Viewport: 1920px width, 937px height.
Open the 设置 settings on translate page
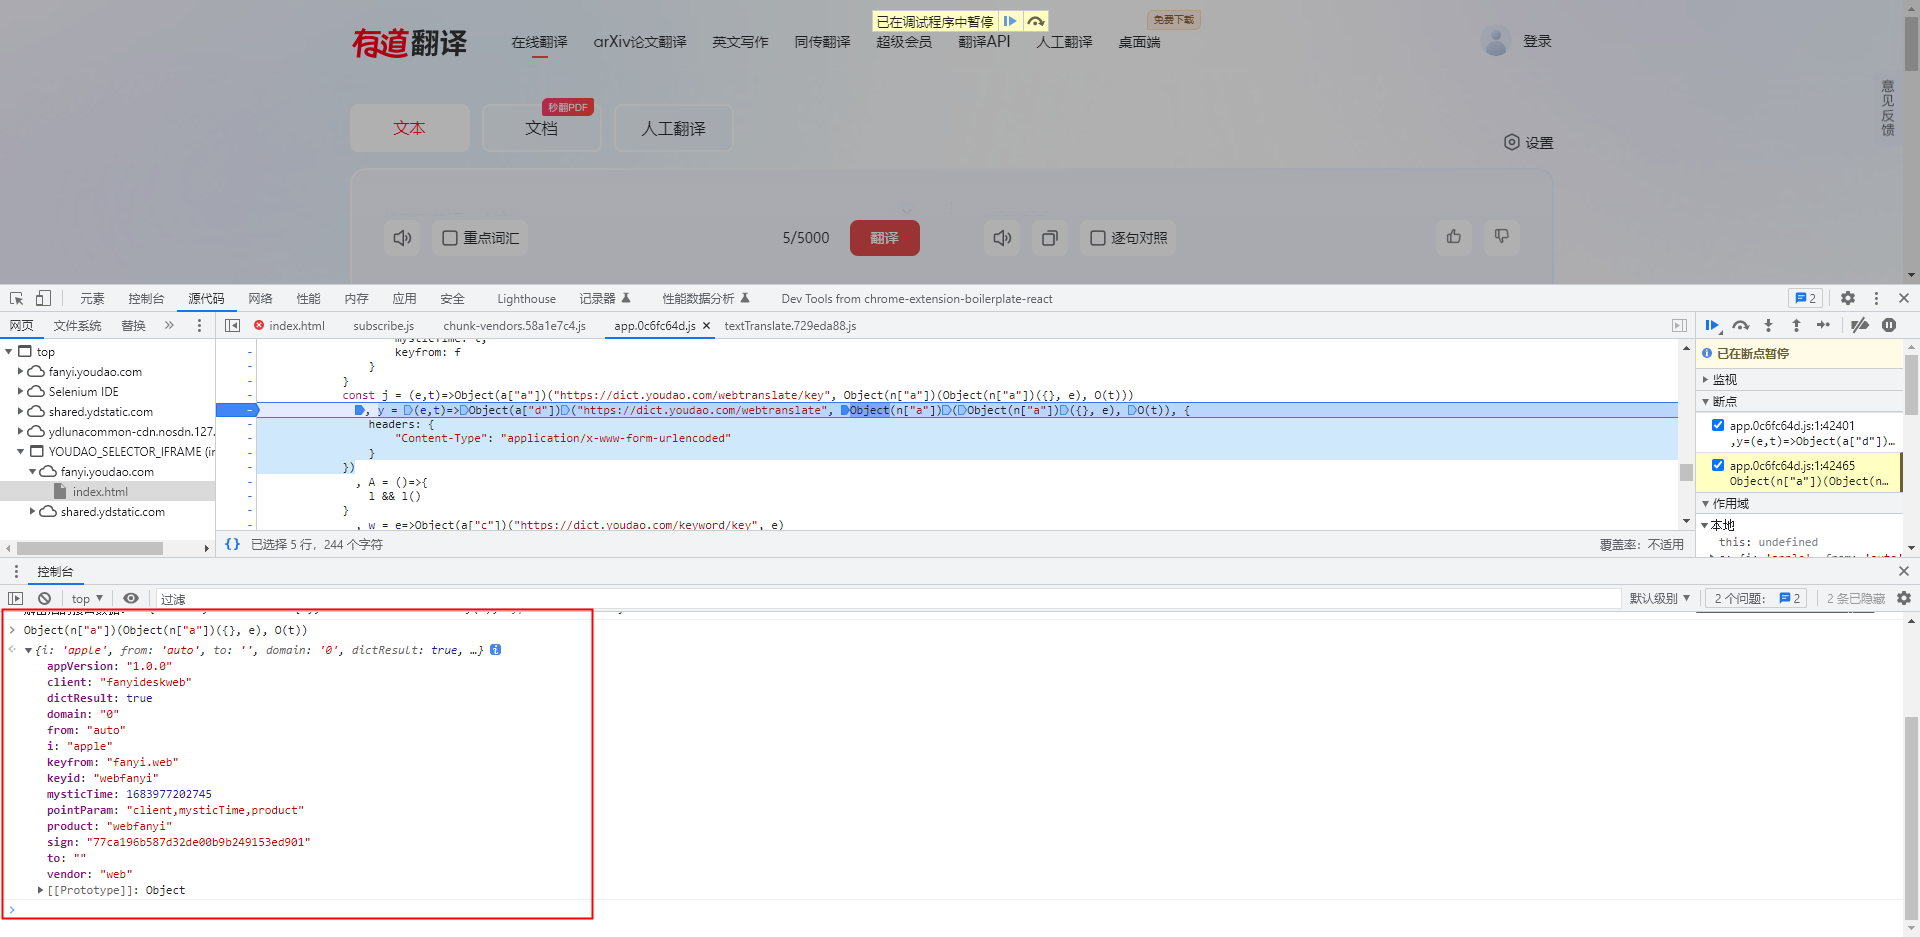pyautogui.click(x=1529, y=143)
